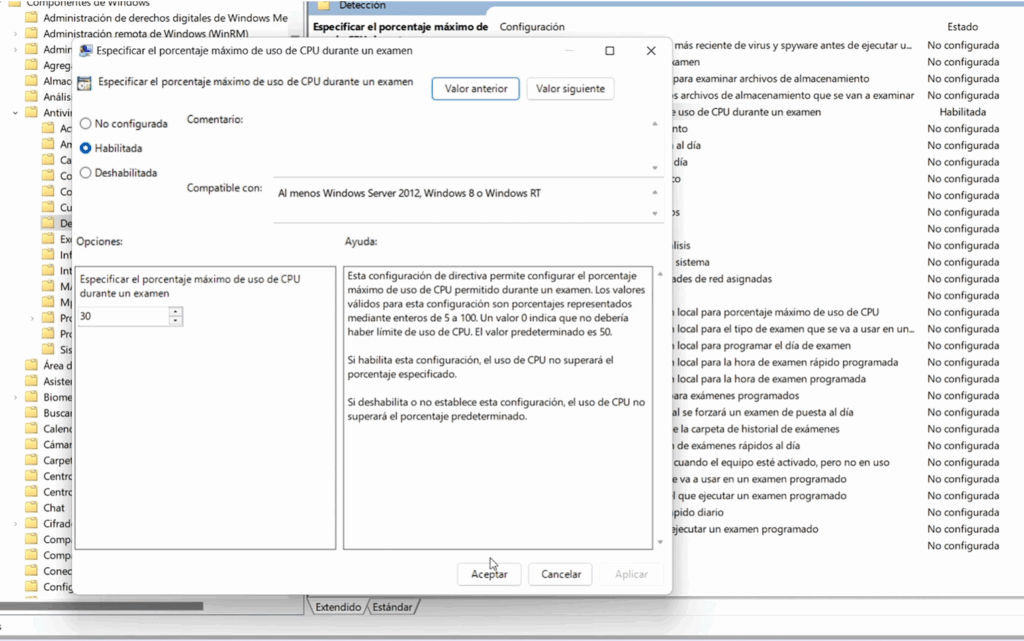
Task: Select the 'Habilitada' radio button in the dialog
Action: pyautogui.click(x=86, y=148)
